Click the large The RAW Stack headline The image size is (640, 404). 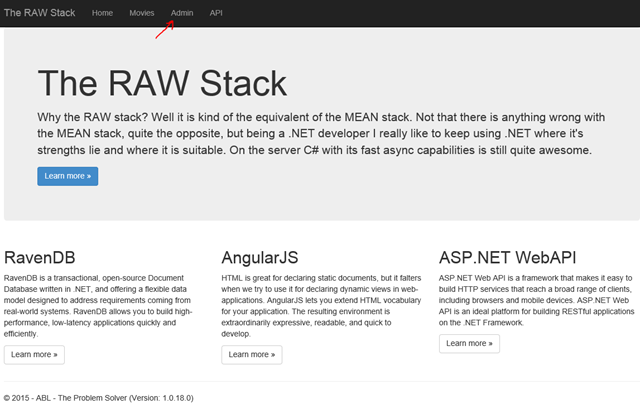click(x=162, y=85)
